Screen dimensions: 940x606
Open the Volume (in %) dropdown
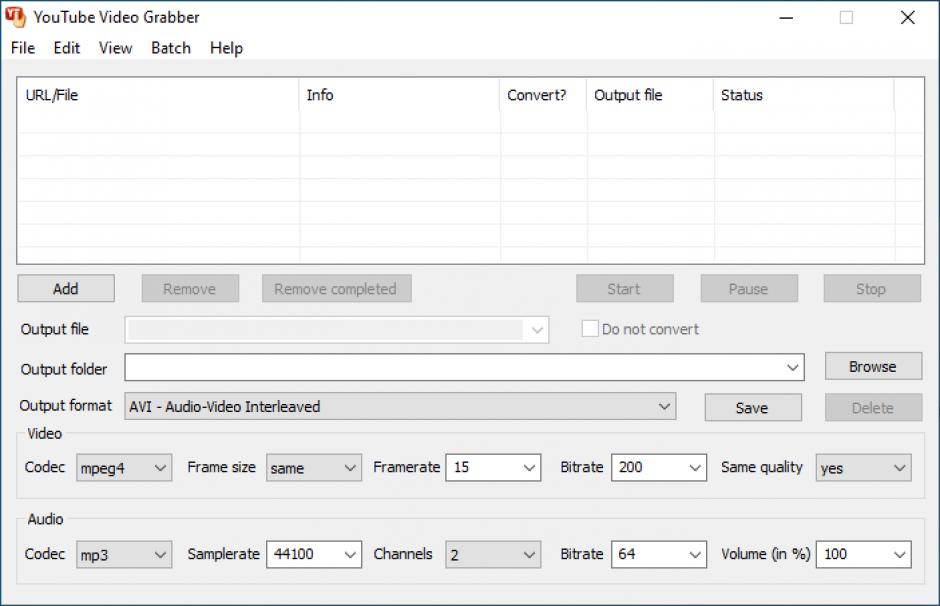point(863,554)
